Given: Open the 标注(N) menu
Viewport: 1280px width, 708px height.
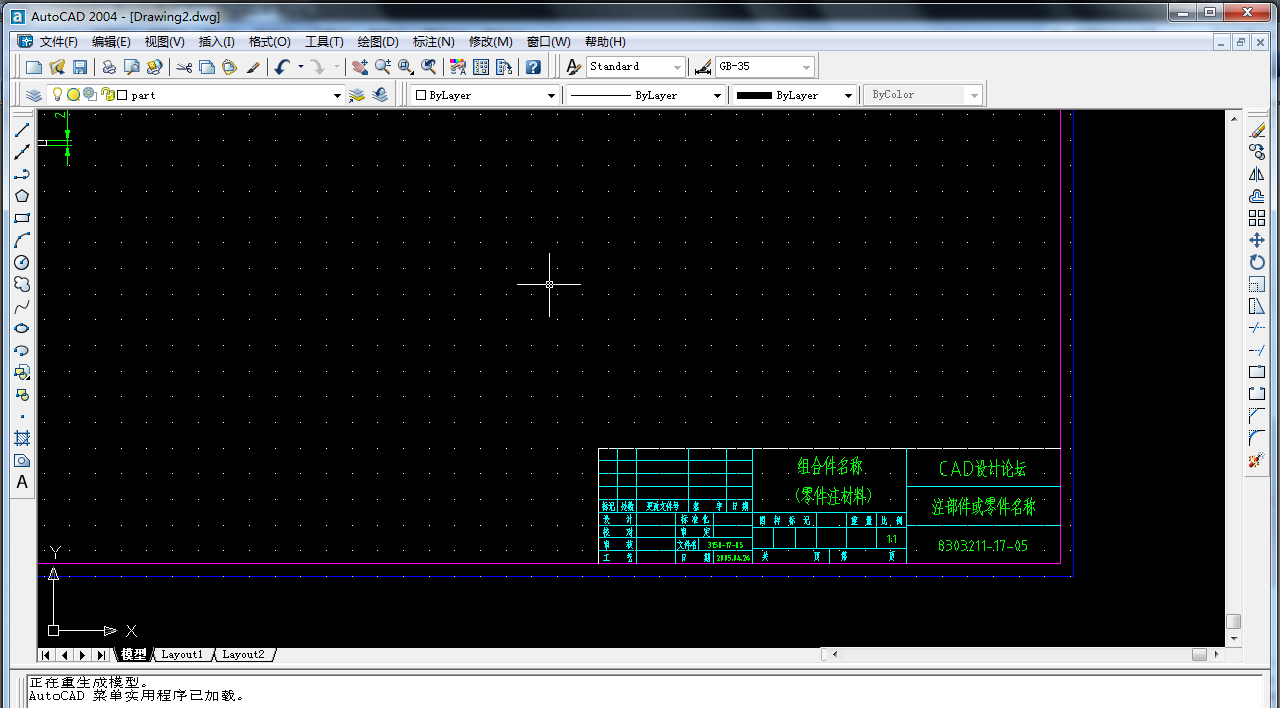Looking at the screenshot, I should pyautogui.click(x=433, y=42).
